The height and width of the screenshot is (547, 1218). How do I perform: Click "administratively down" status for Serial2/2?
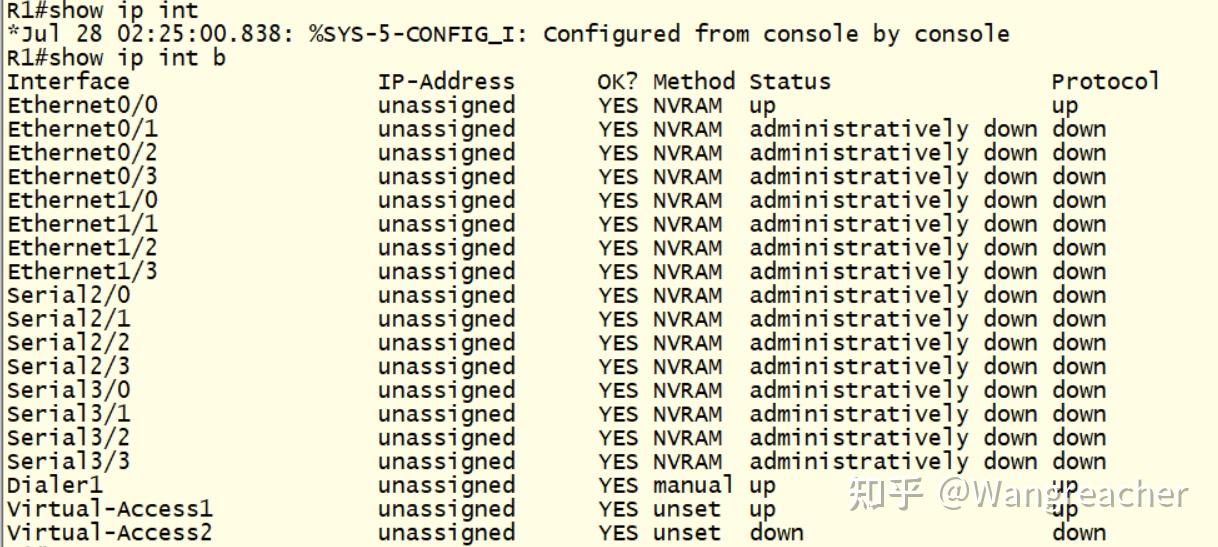coord(894,343)
